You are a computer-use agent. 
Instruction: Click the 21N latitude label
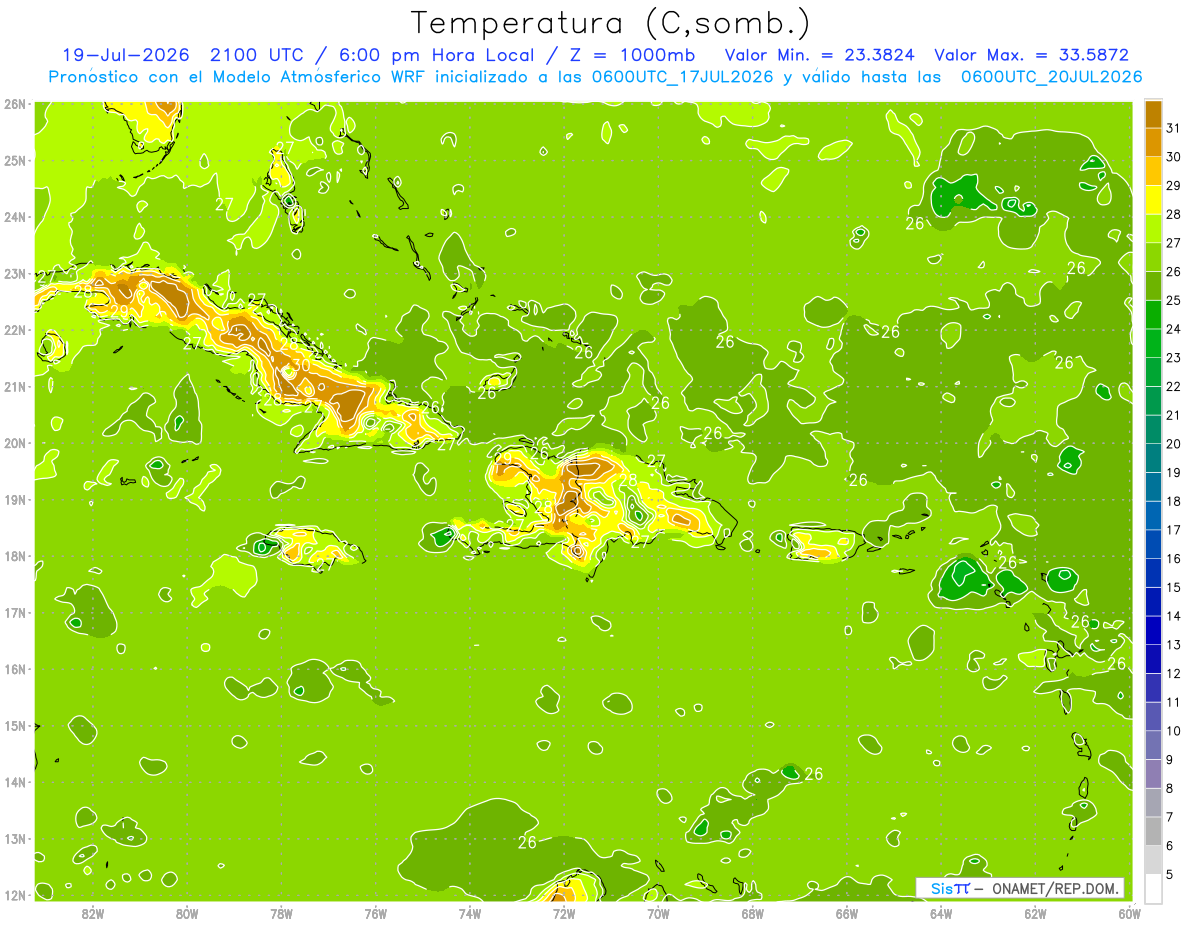pyautogui.click(x=14, y=386)
